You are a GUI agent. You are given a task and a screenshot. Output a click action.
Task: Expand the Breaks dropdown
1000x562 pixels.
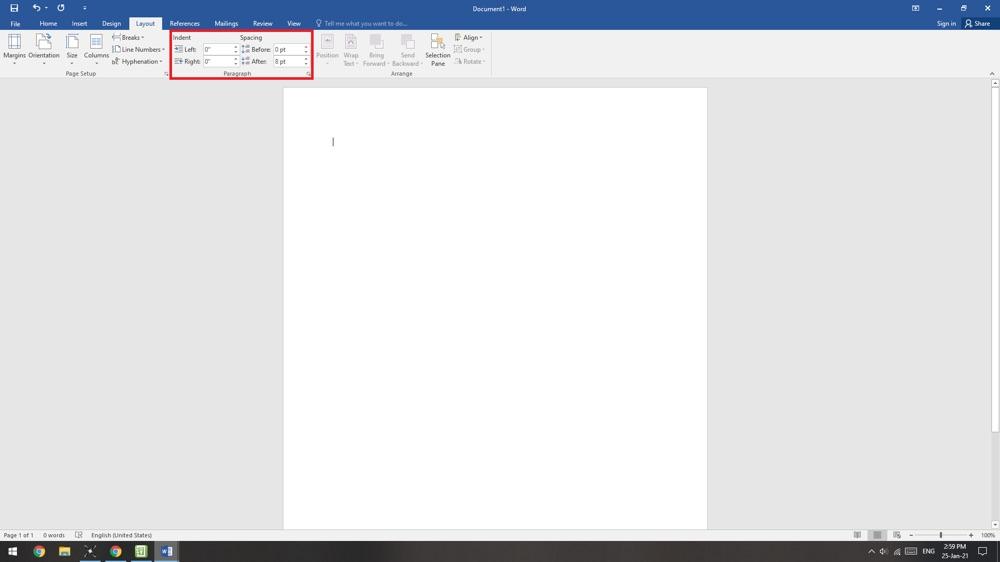point(129,37)
